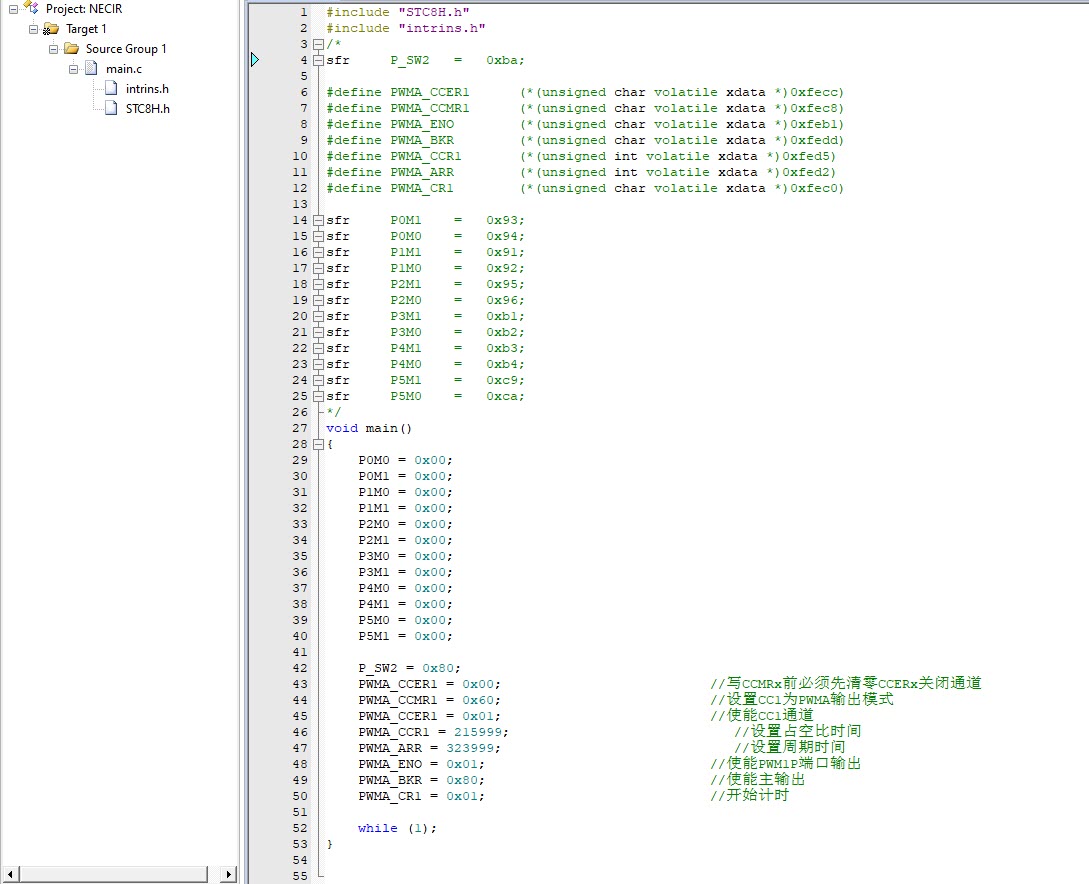Click the STC8H.h header file icon

click(x=112, y=108)
